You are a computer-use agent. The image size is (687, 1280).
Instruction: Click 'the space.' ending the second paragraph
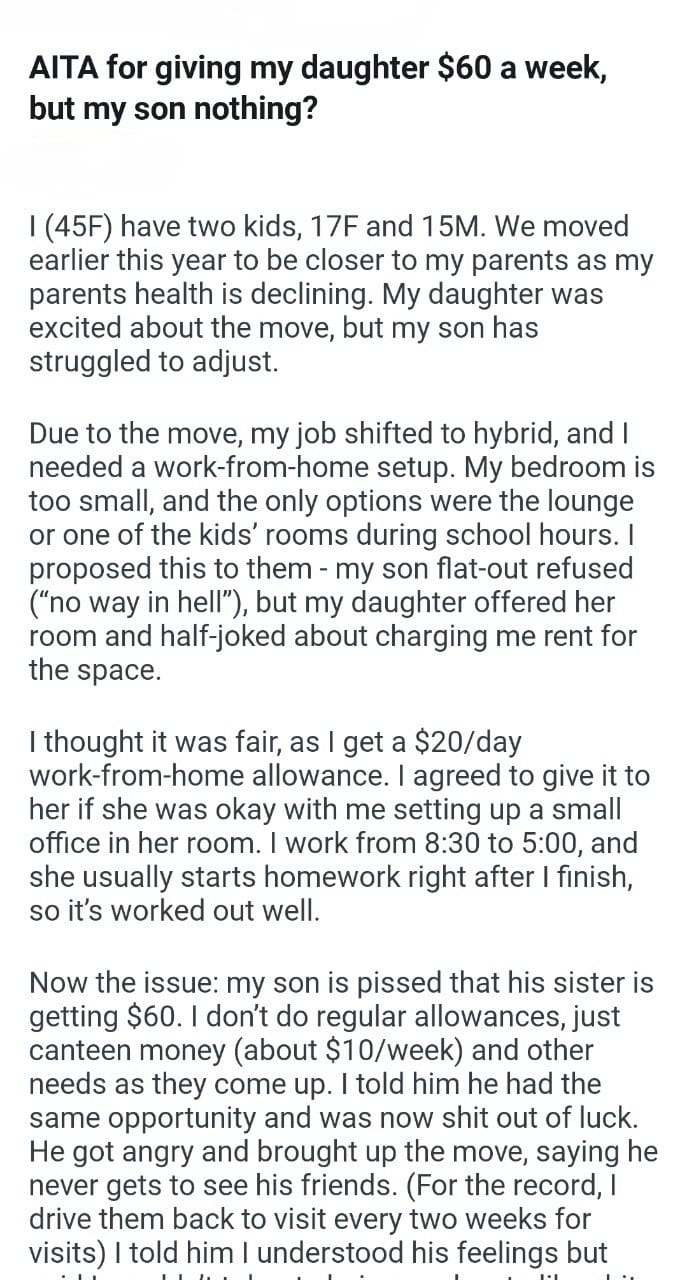click(95, 670)
